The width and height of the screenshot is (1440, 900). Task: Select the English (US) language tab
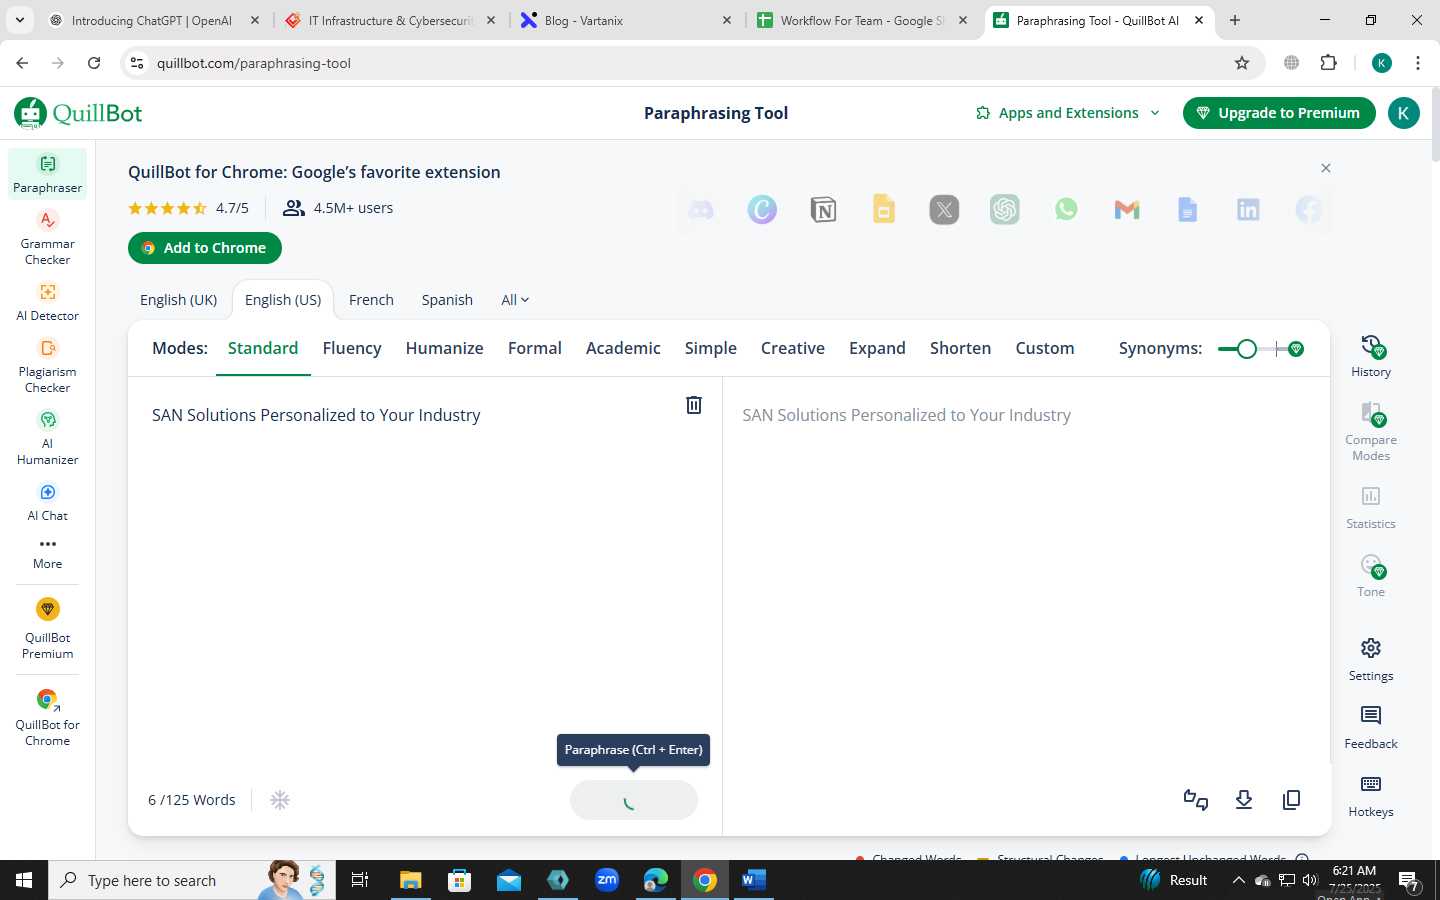283,300
